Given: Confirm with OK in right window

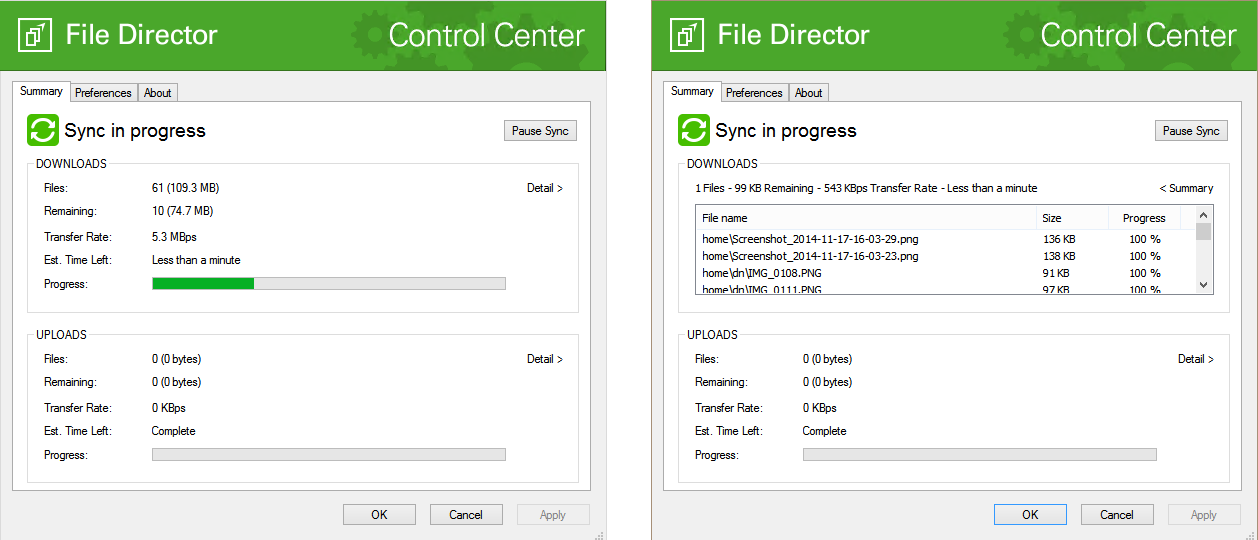Looking at the screenshot, I should pos(1030,515).
